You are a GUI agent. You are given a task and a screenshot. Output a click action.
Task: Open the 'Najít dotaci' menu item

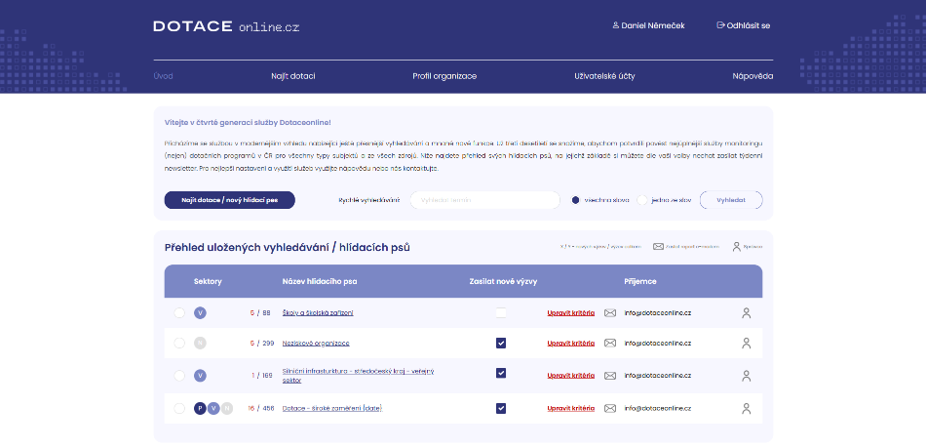pos(293,76)
